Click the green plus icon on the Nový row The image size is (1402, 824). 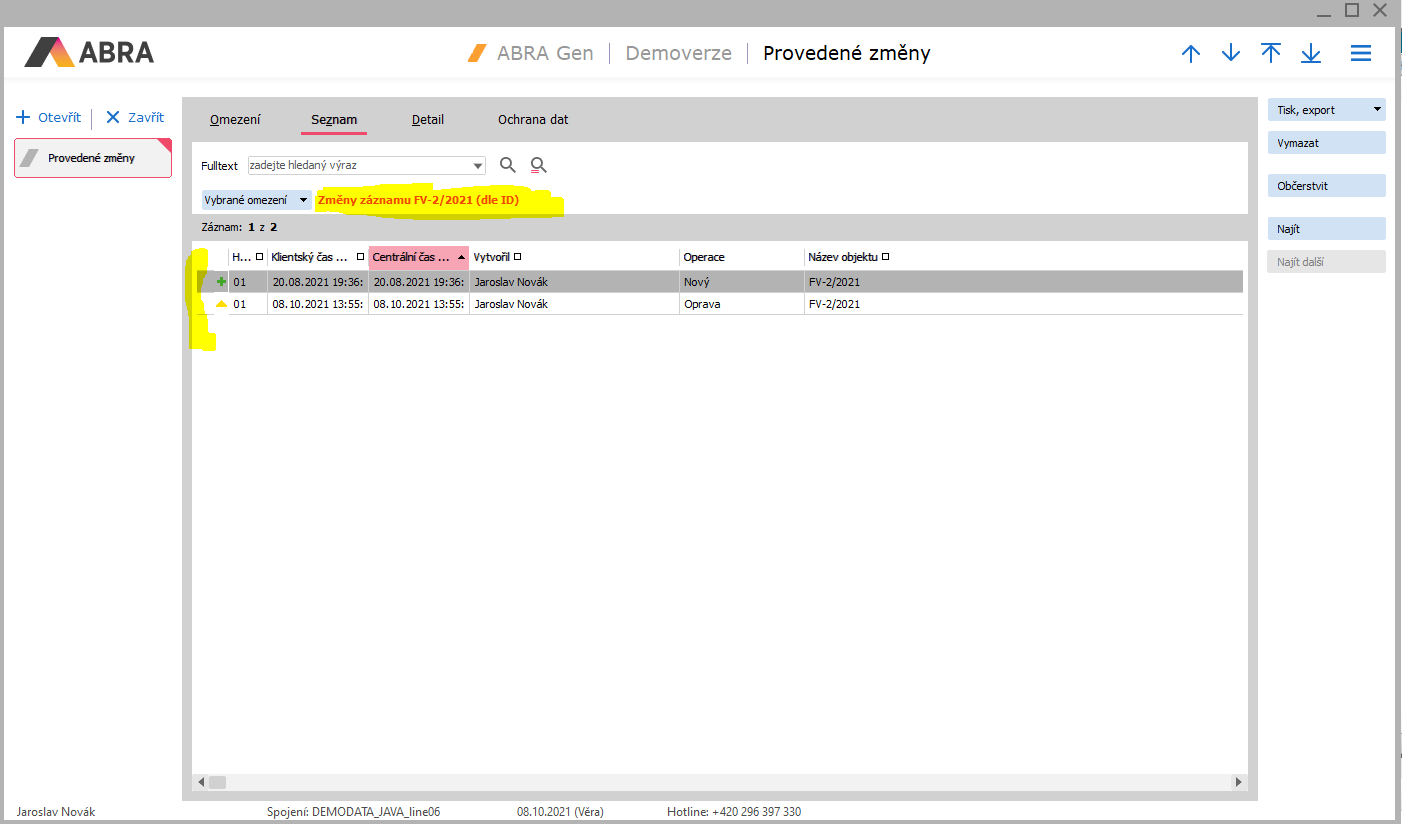(x=221, y=282)
